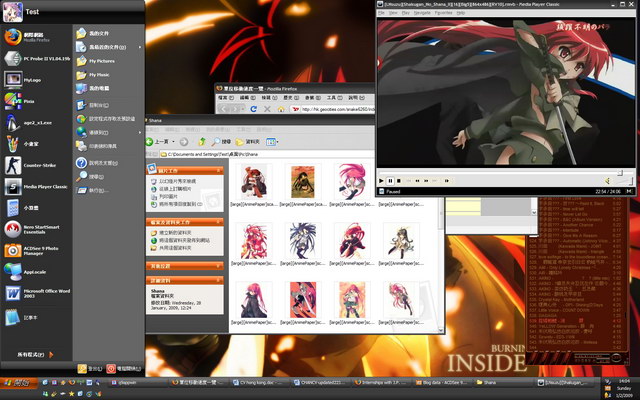Expand the Other Places panel
Image resolution: width=640 pixels, height=400 pixels.
point(185,266)
